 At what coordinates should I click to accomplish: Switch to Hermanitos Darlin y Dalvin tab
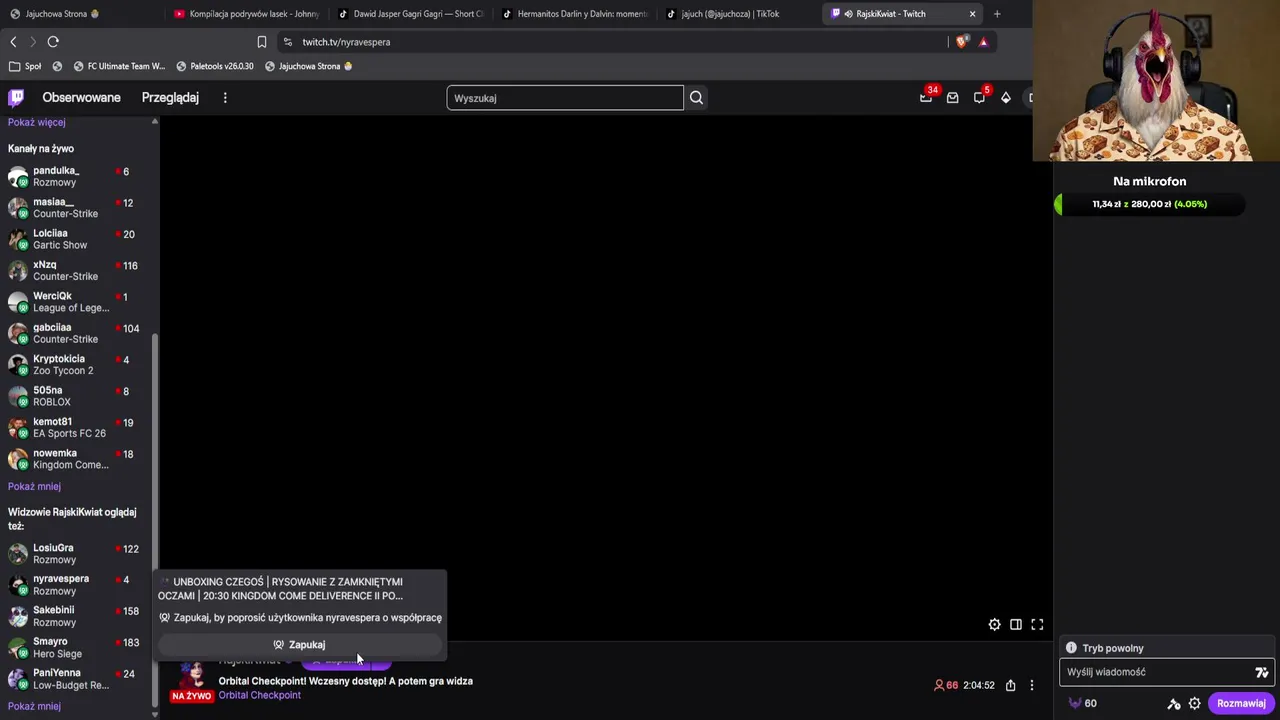[574, 14]
